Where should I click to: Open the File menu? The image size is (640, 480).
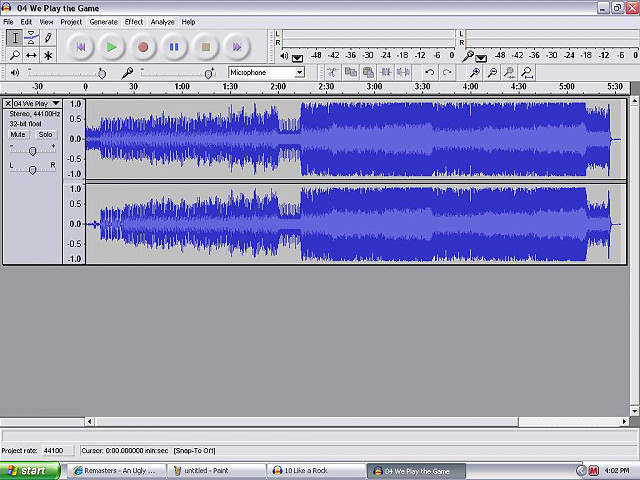pos(8,22)
